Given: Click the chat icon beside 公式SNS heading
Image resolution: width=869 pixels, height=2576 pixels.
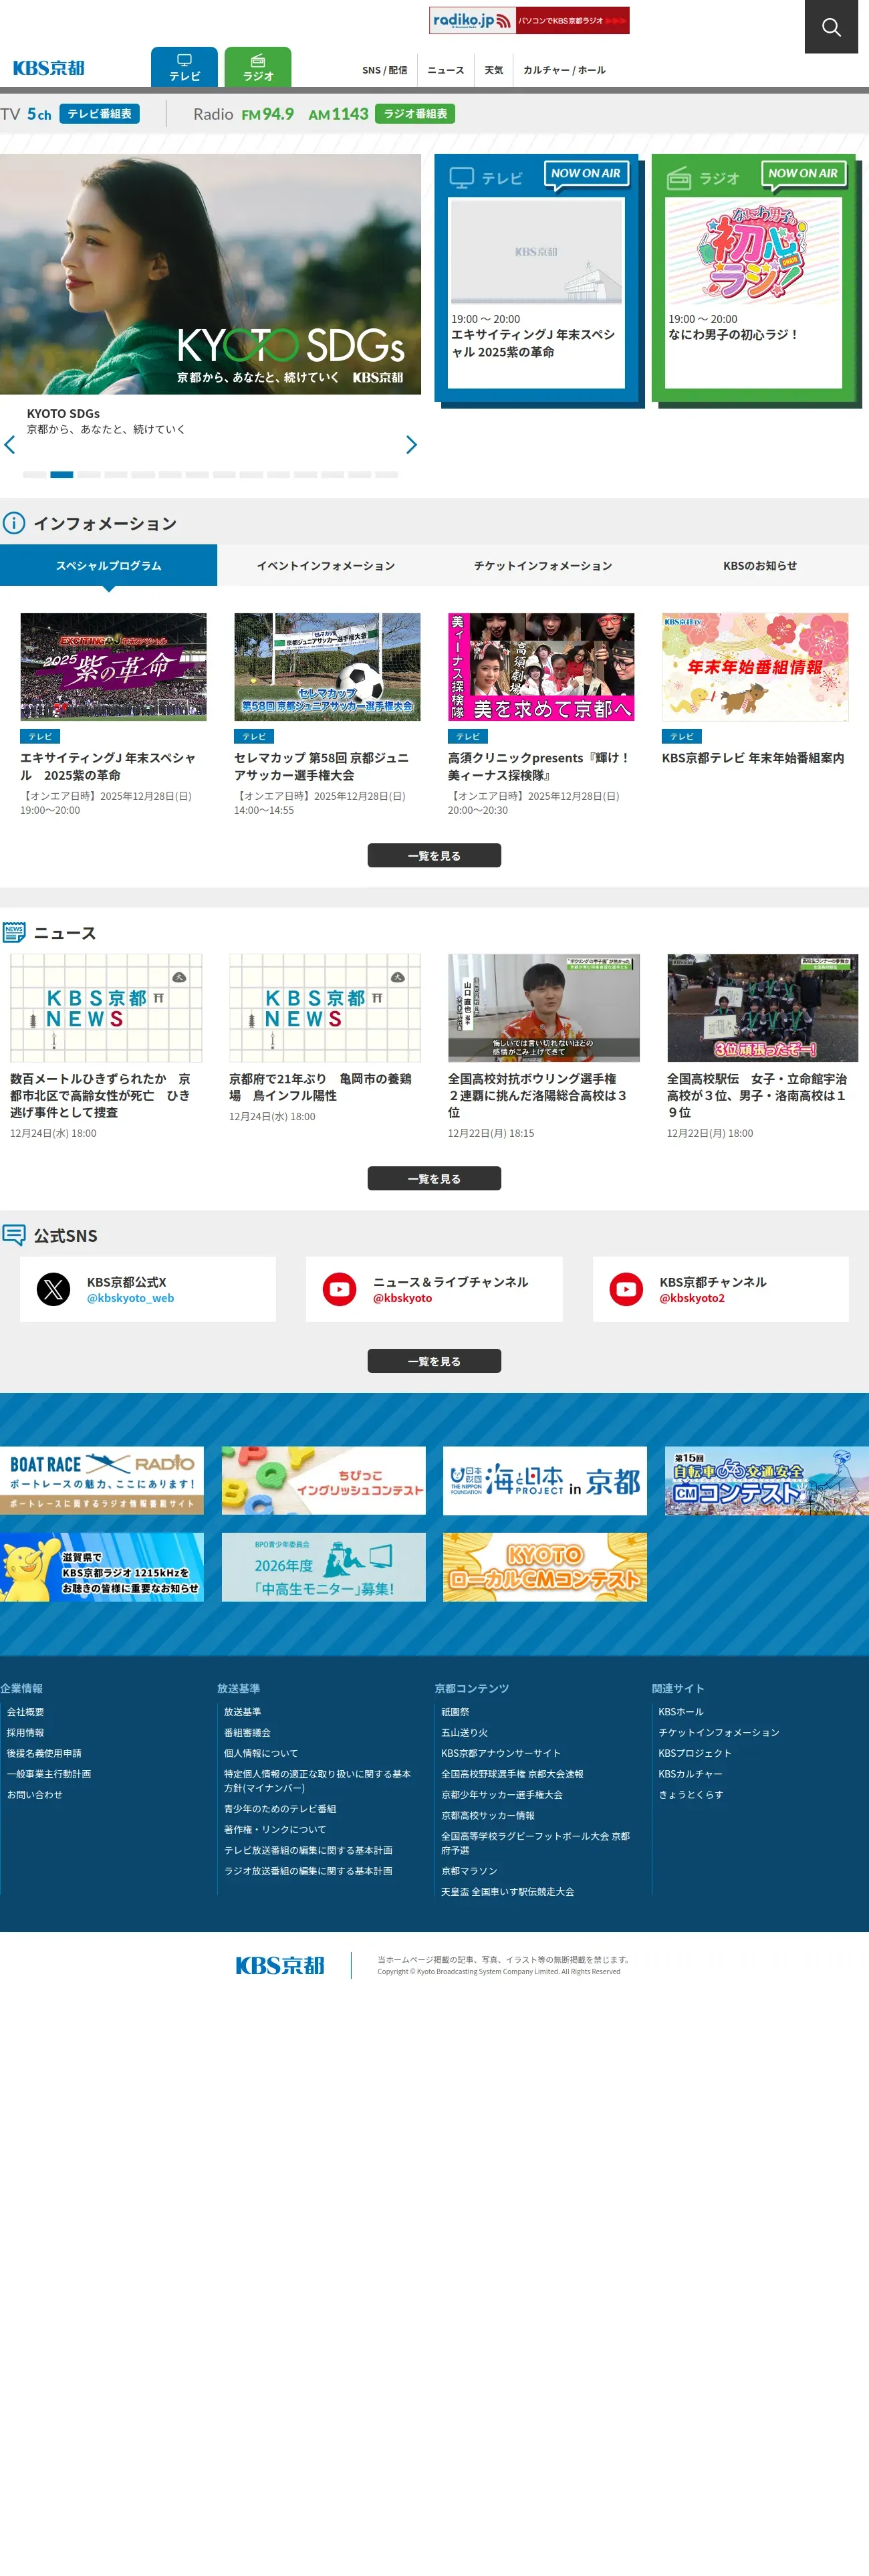Looking at the screenshot, I should click(14, 1235).
